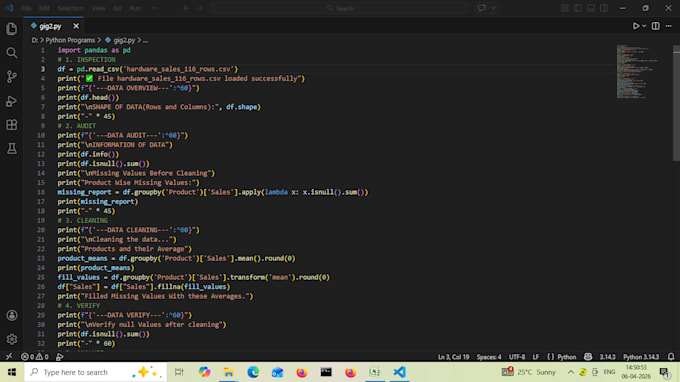Open the File menu
This screenshot has width=680, height=382.
coord(26,8)
